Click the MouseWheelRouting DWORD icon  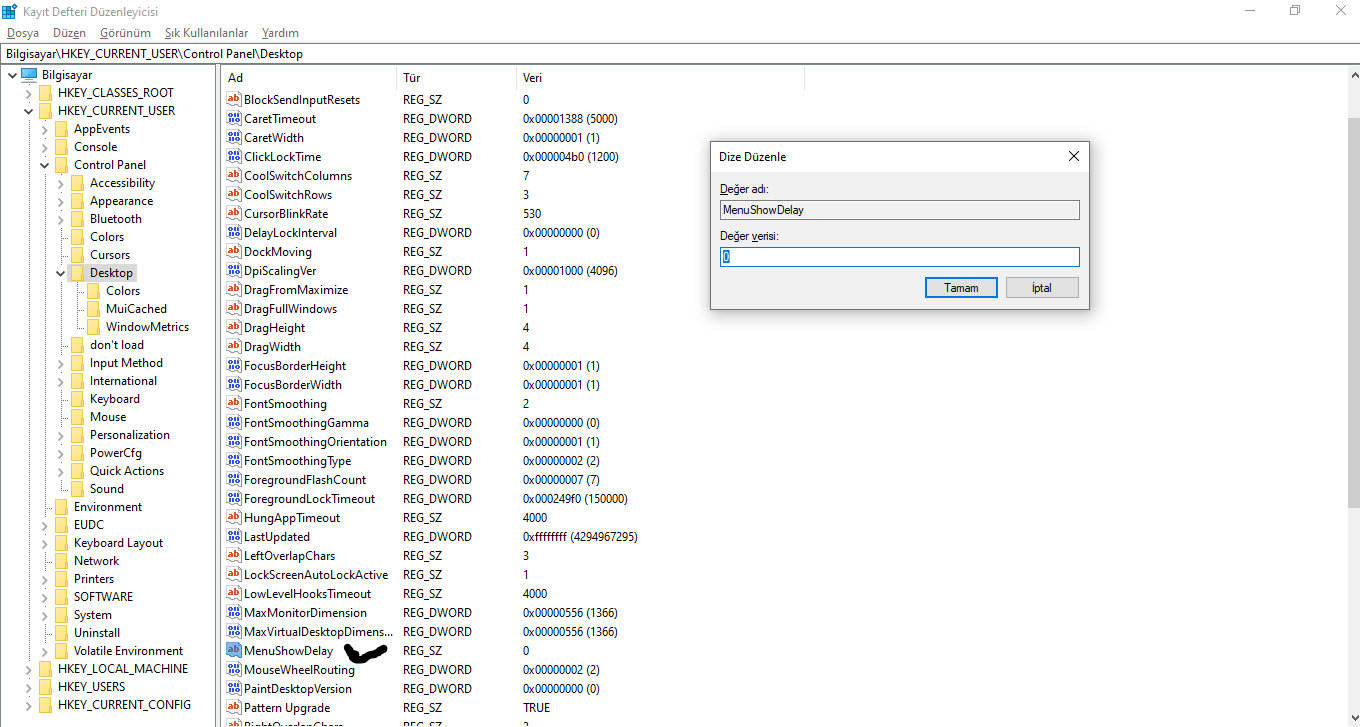[x=234, y=670]
